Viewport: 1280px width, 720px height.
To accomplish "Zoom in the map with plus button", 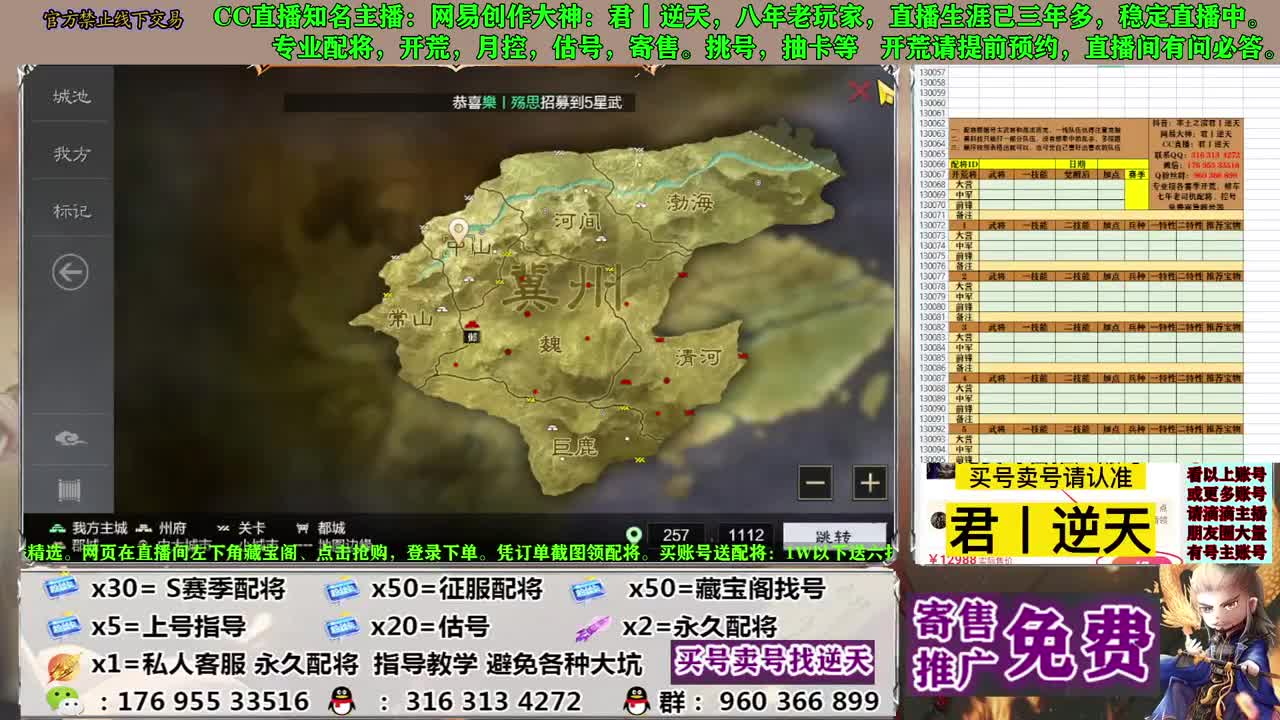I will coord(869,483).
